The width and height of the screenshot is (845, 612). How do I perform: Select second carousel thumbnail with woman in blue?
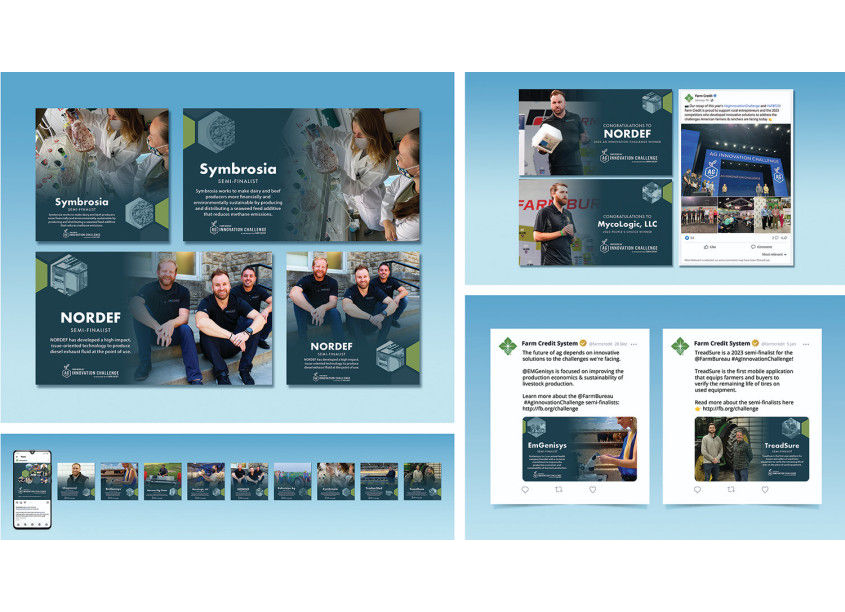point(120,481)
